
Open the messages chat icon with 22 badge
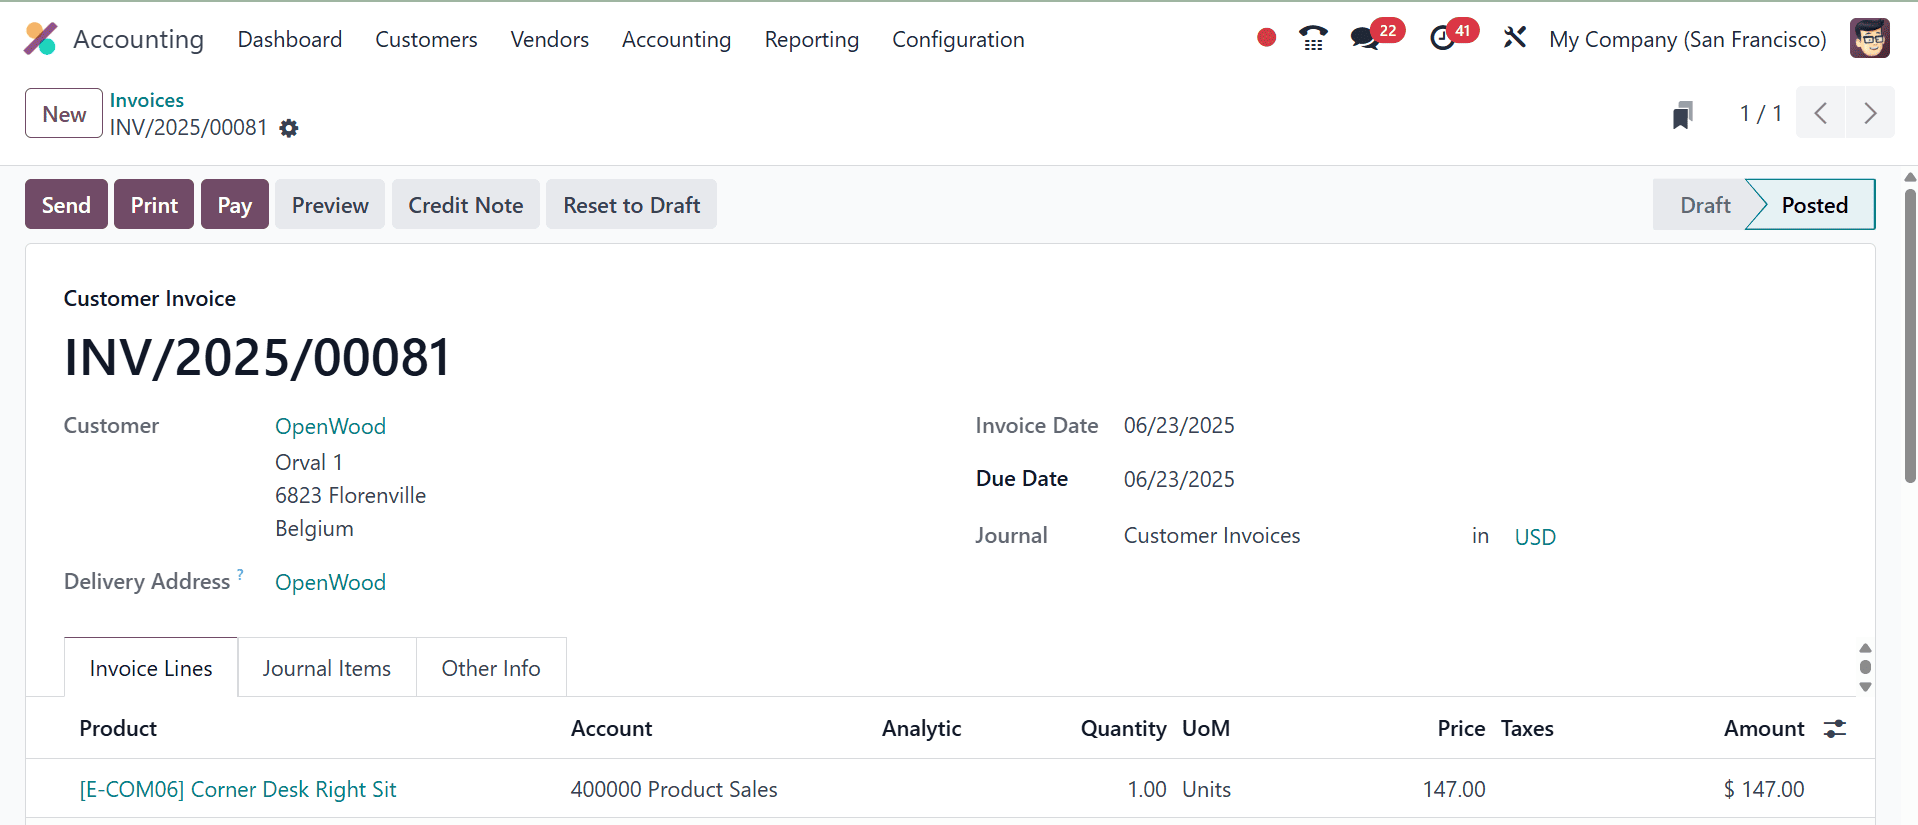pyautogui.click(x=1364, y=39)
